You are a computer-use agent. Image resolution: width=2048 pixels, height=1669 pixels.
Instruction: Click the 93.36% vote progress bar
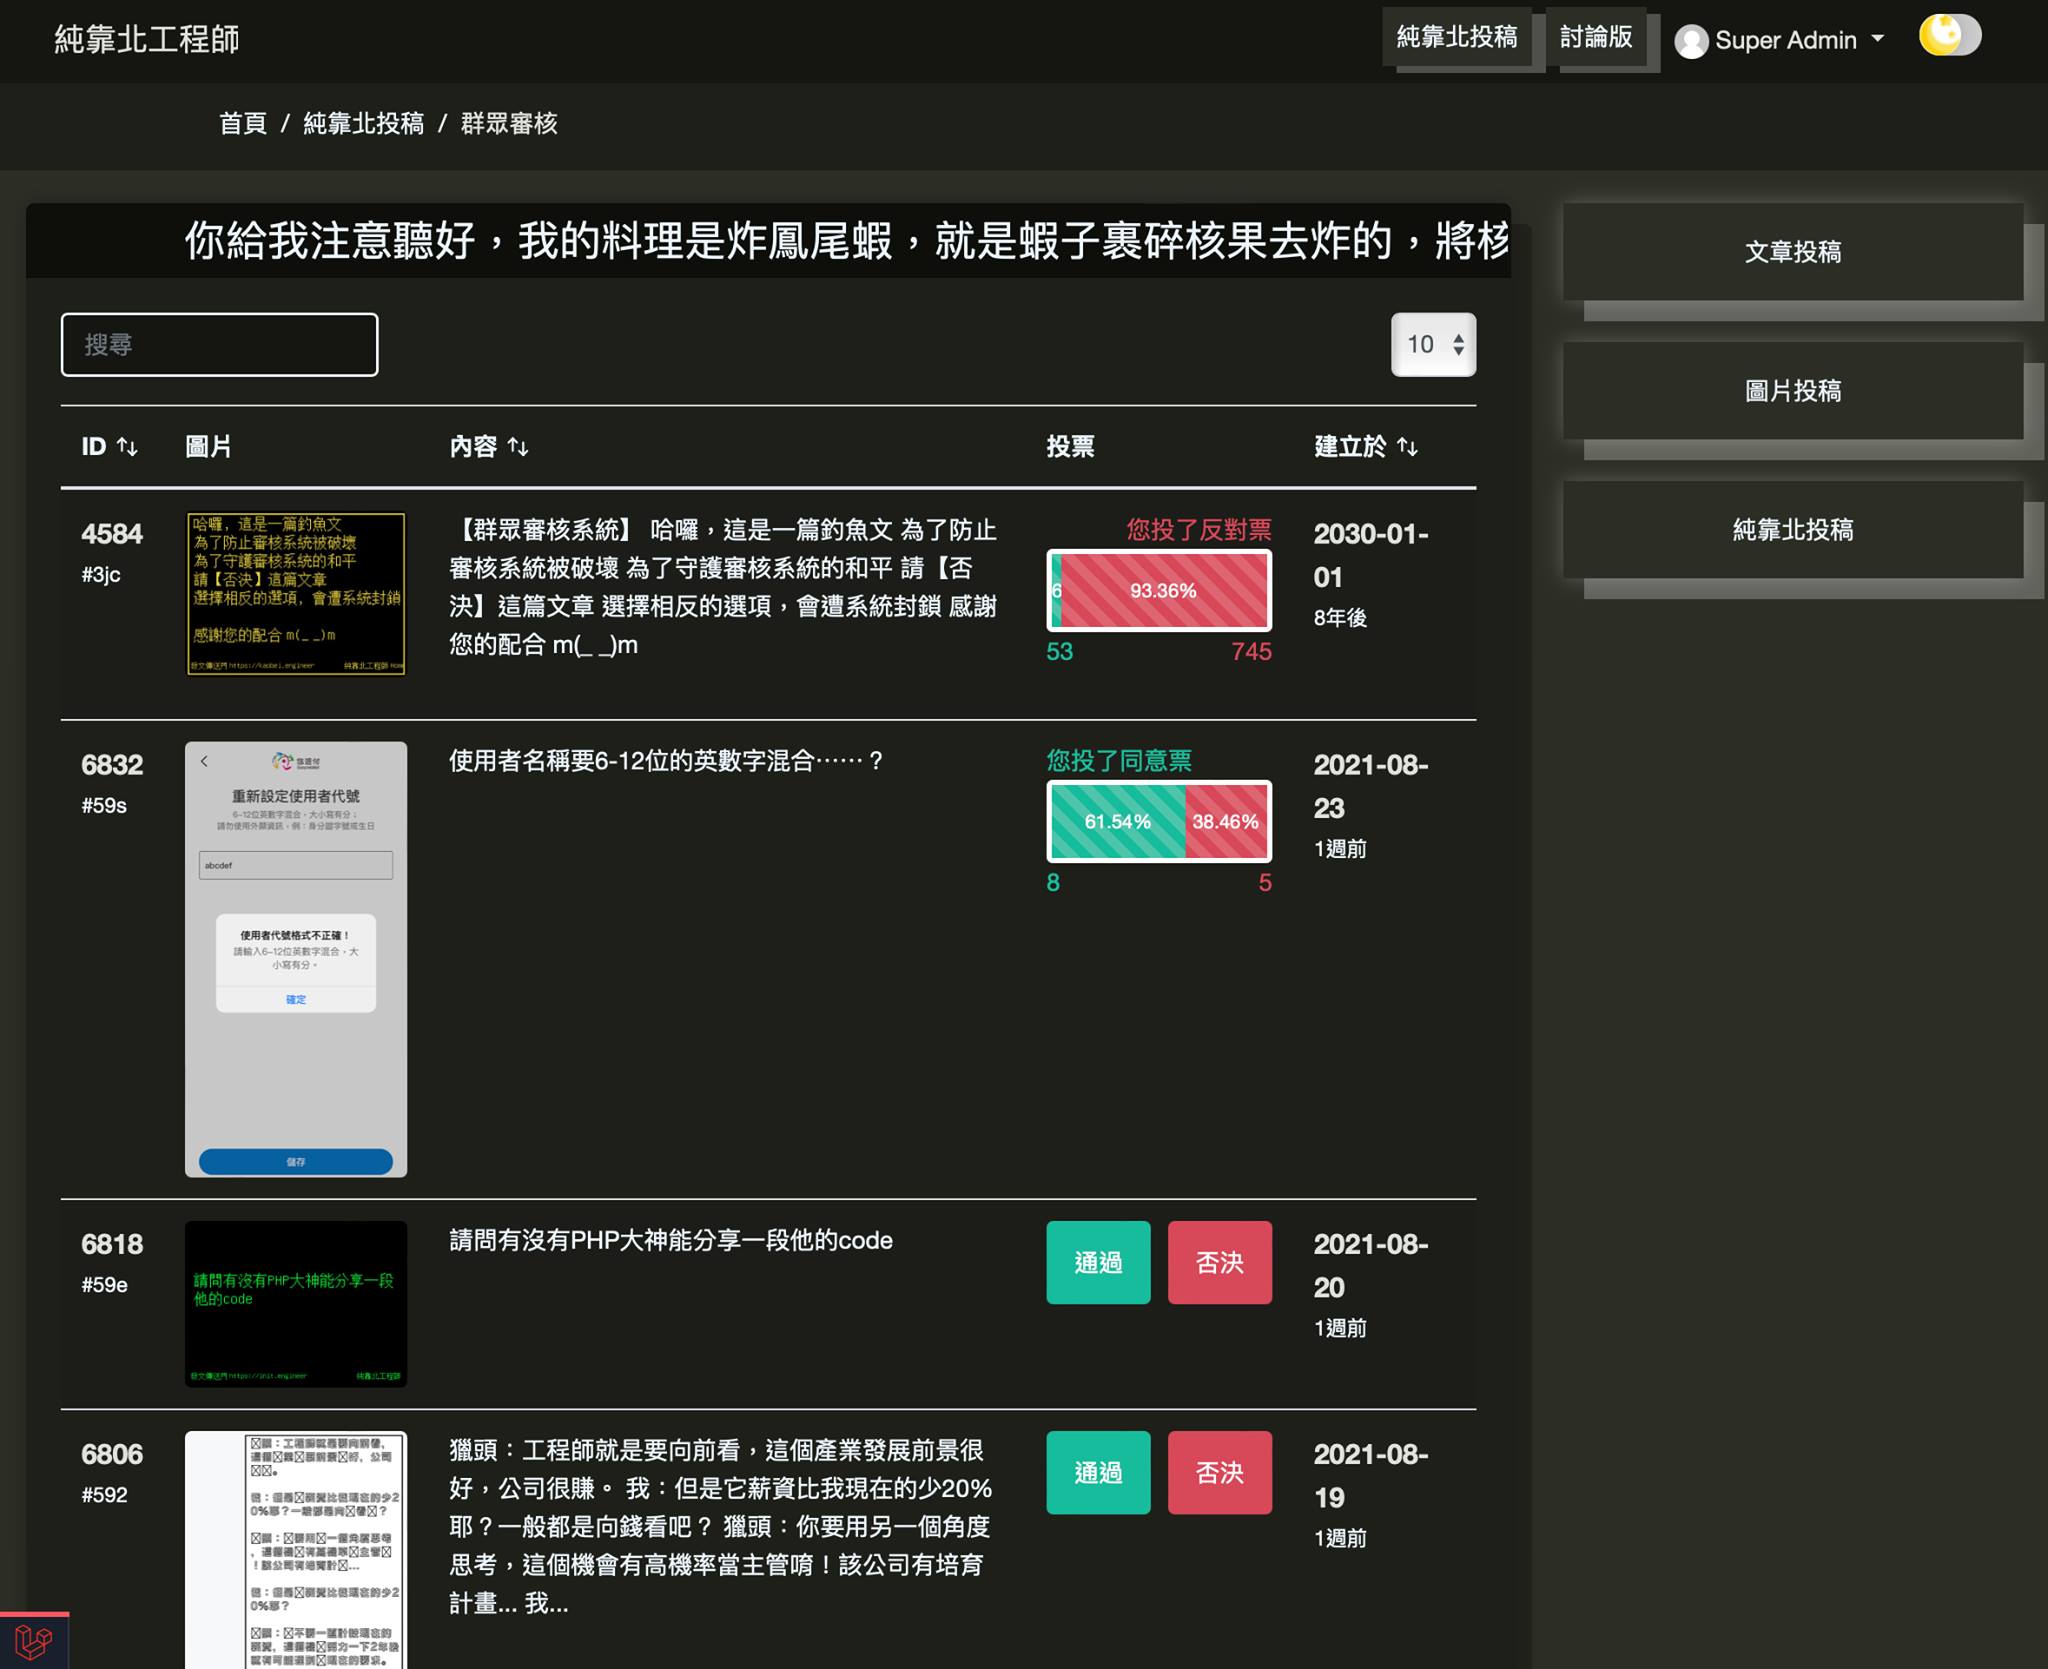coord(1164,591)
